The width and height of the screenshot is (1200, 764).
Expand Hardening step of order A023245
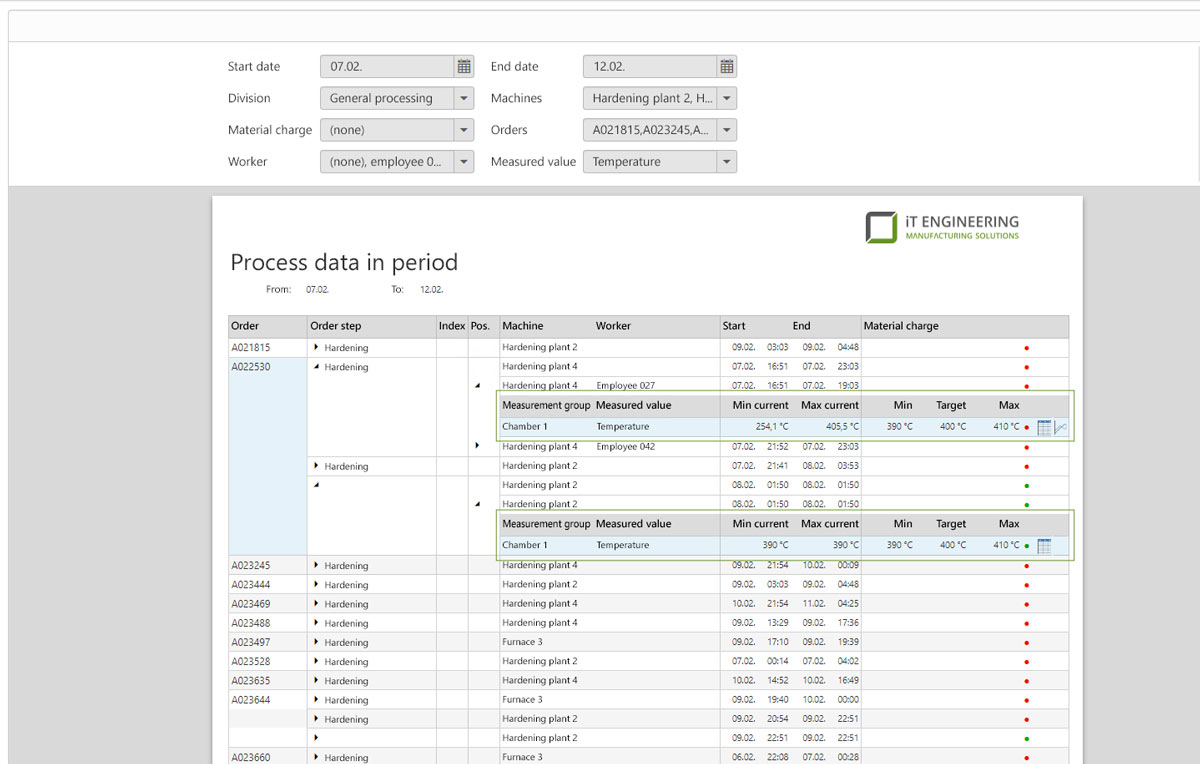tap(317, 566)
